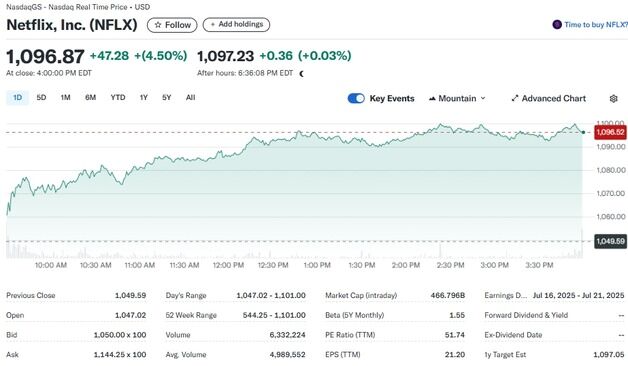Select the All time range tab
Image resolution: width=628 pixels, height=366 pixels.
click(190, 98)
